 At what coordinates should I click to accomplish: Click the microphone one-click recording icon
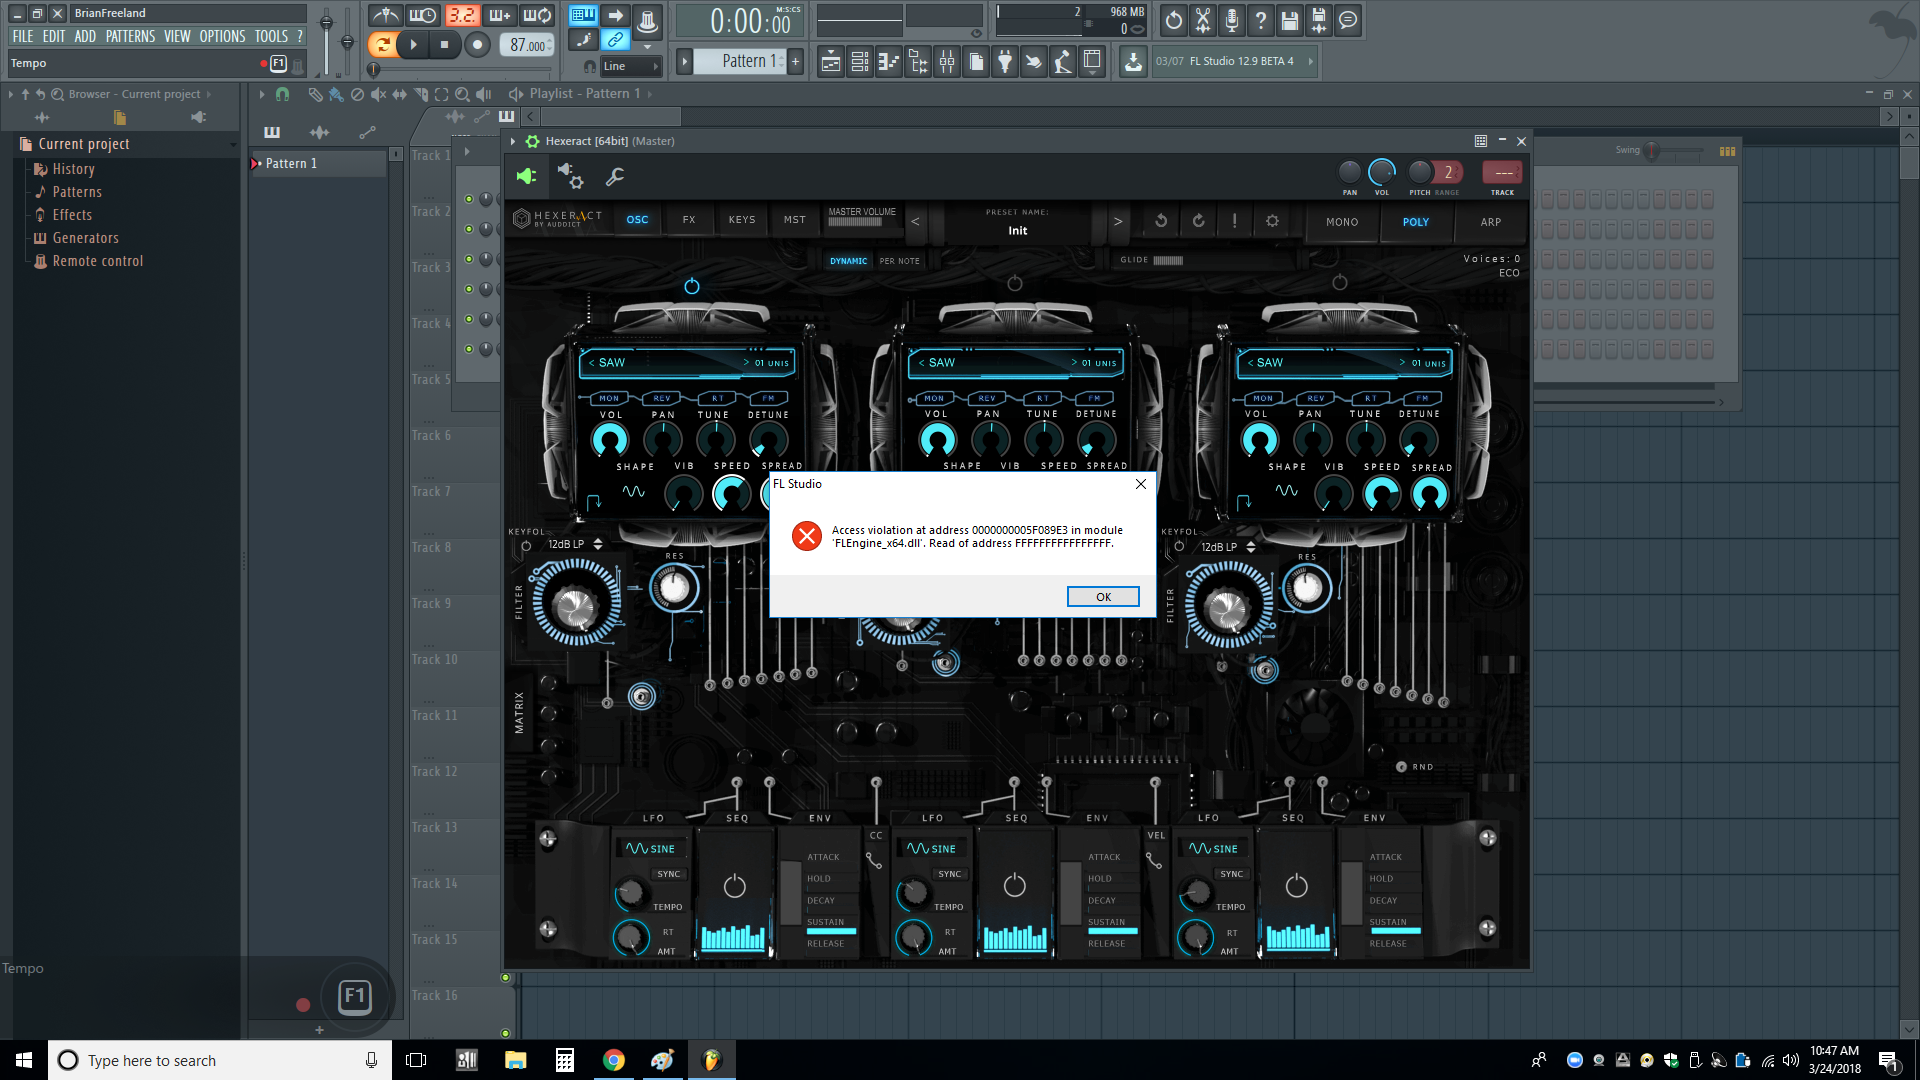click(x=1231, y=20)
